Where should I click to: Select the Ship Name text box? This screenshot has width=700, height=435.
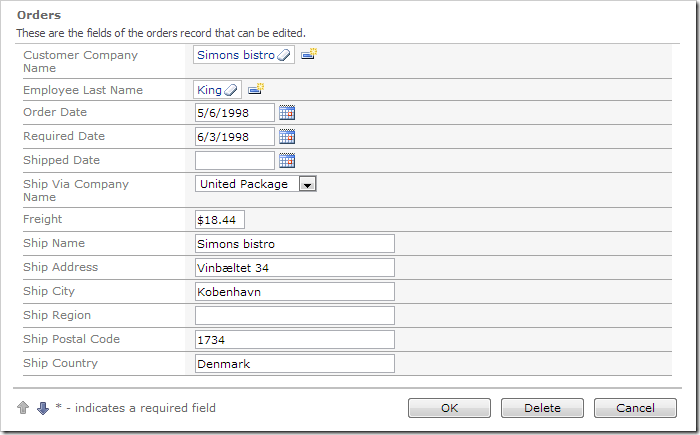coord(295,244)
